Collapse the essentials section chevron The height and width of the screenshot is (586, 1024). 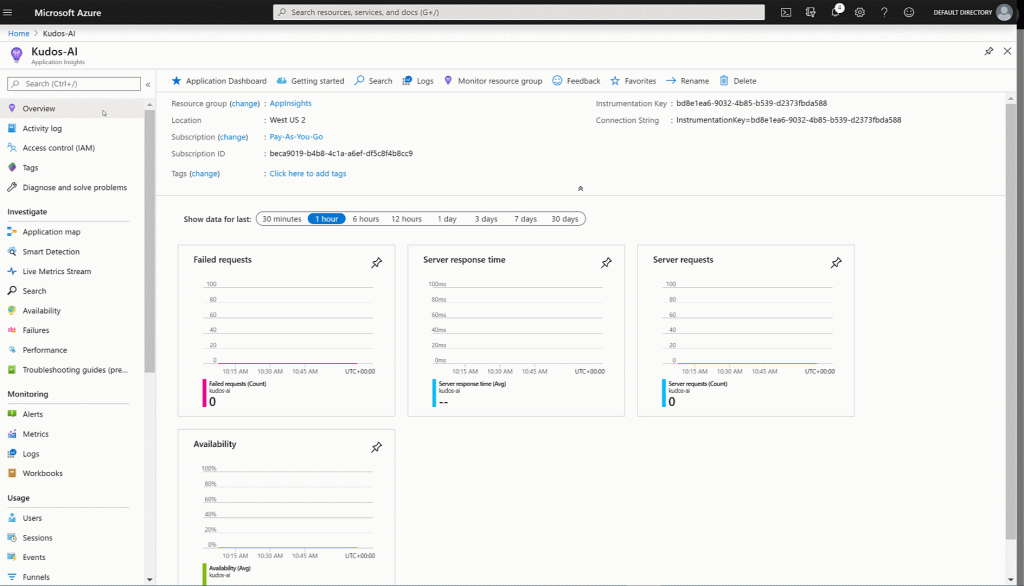click(x=580, y=188)
